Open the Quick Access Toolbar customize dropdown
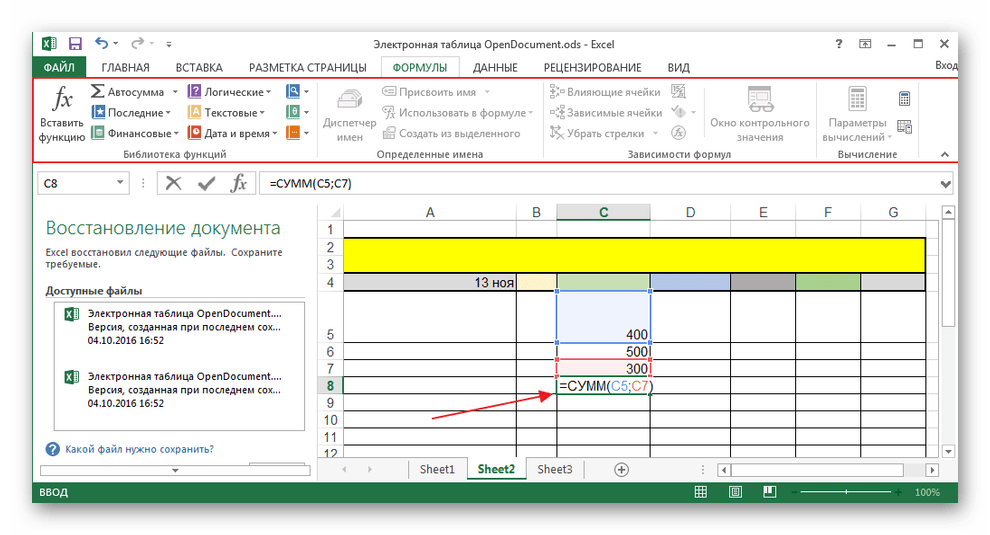 [169, 44]
